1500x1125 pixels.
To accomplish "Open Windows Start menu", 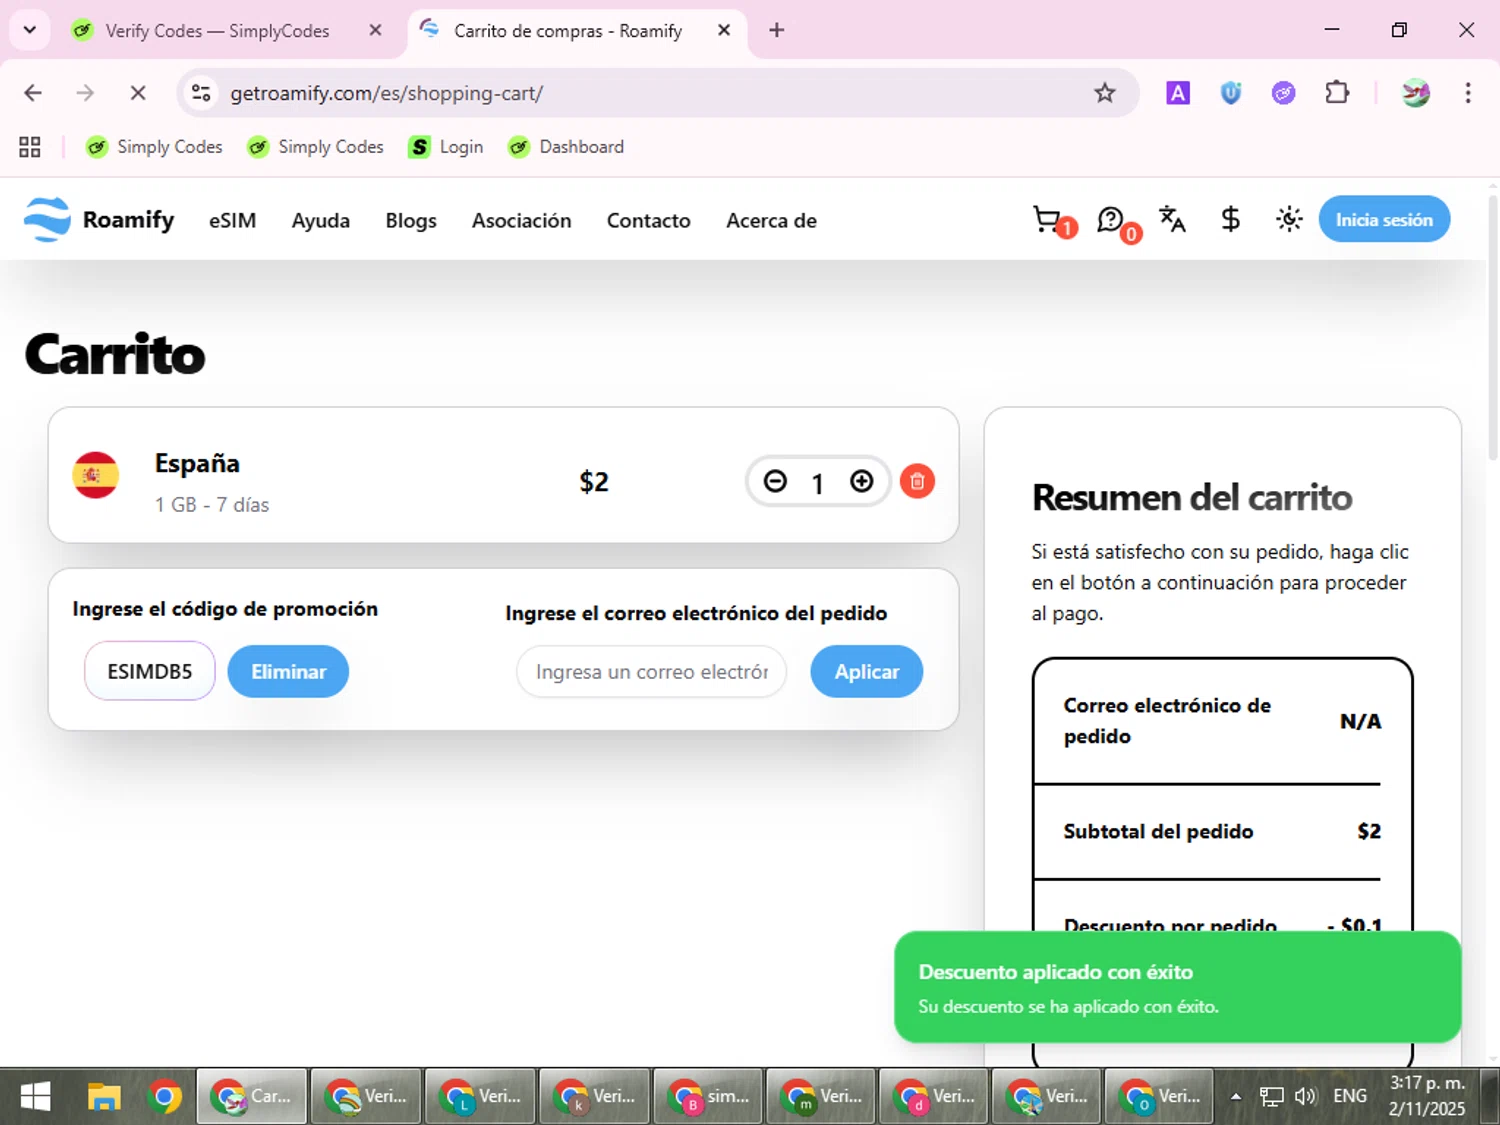I will 35,1097.
